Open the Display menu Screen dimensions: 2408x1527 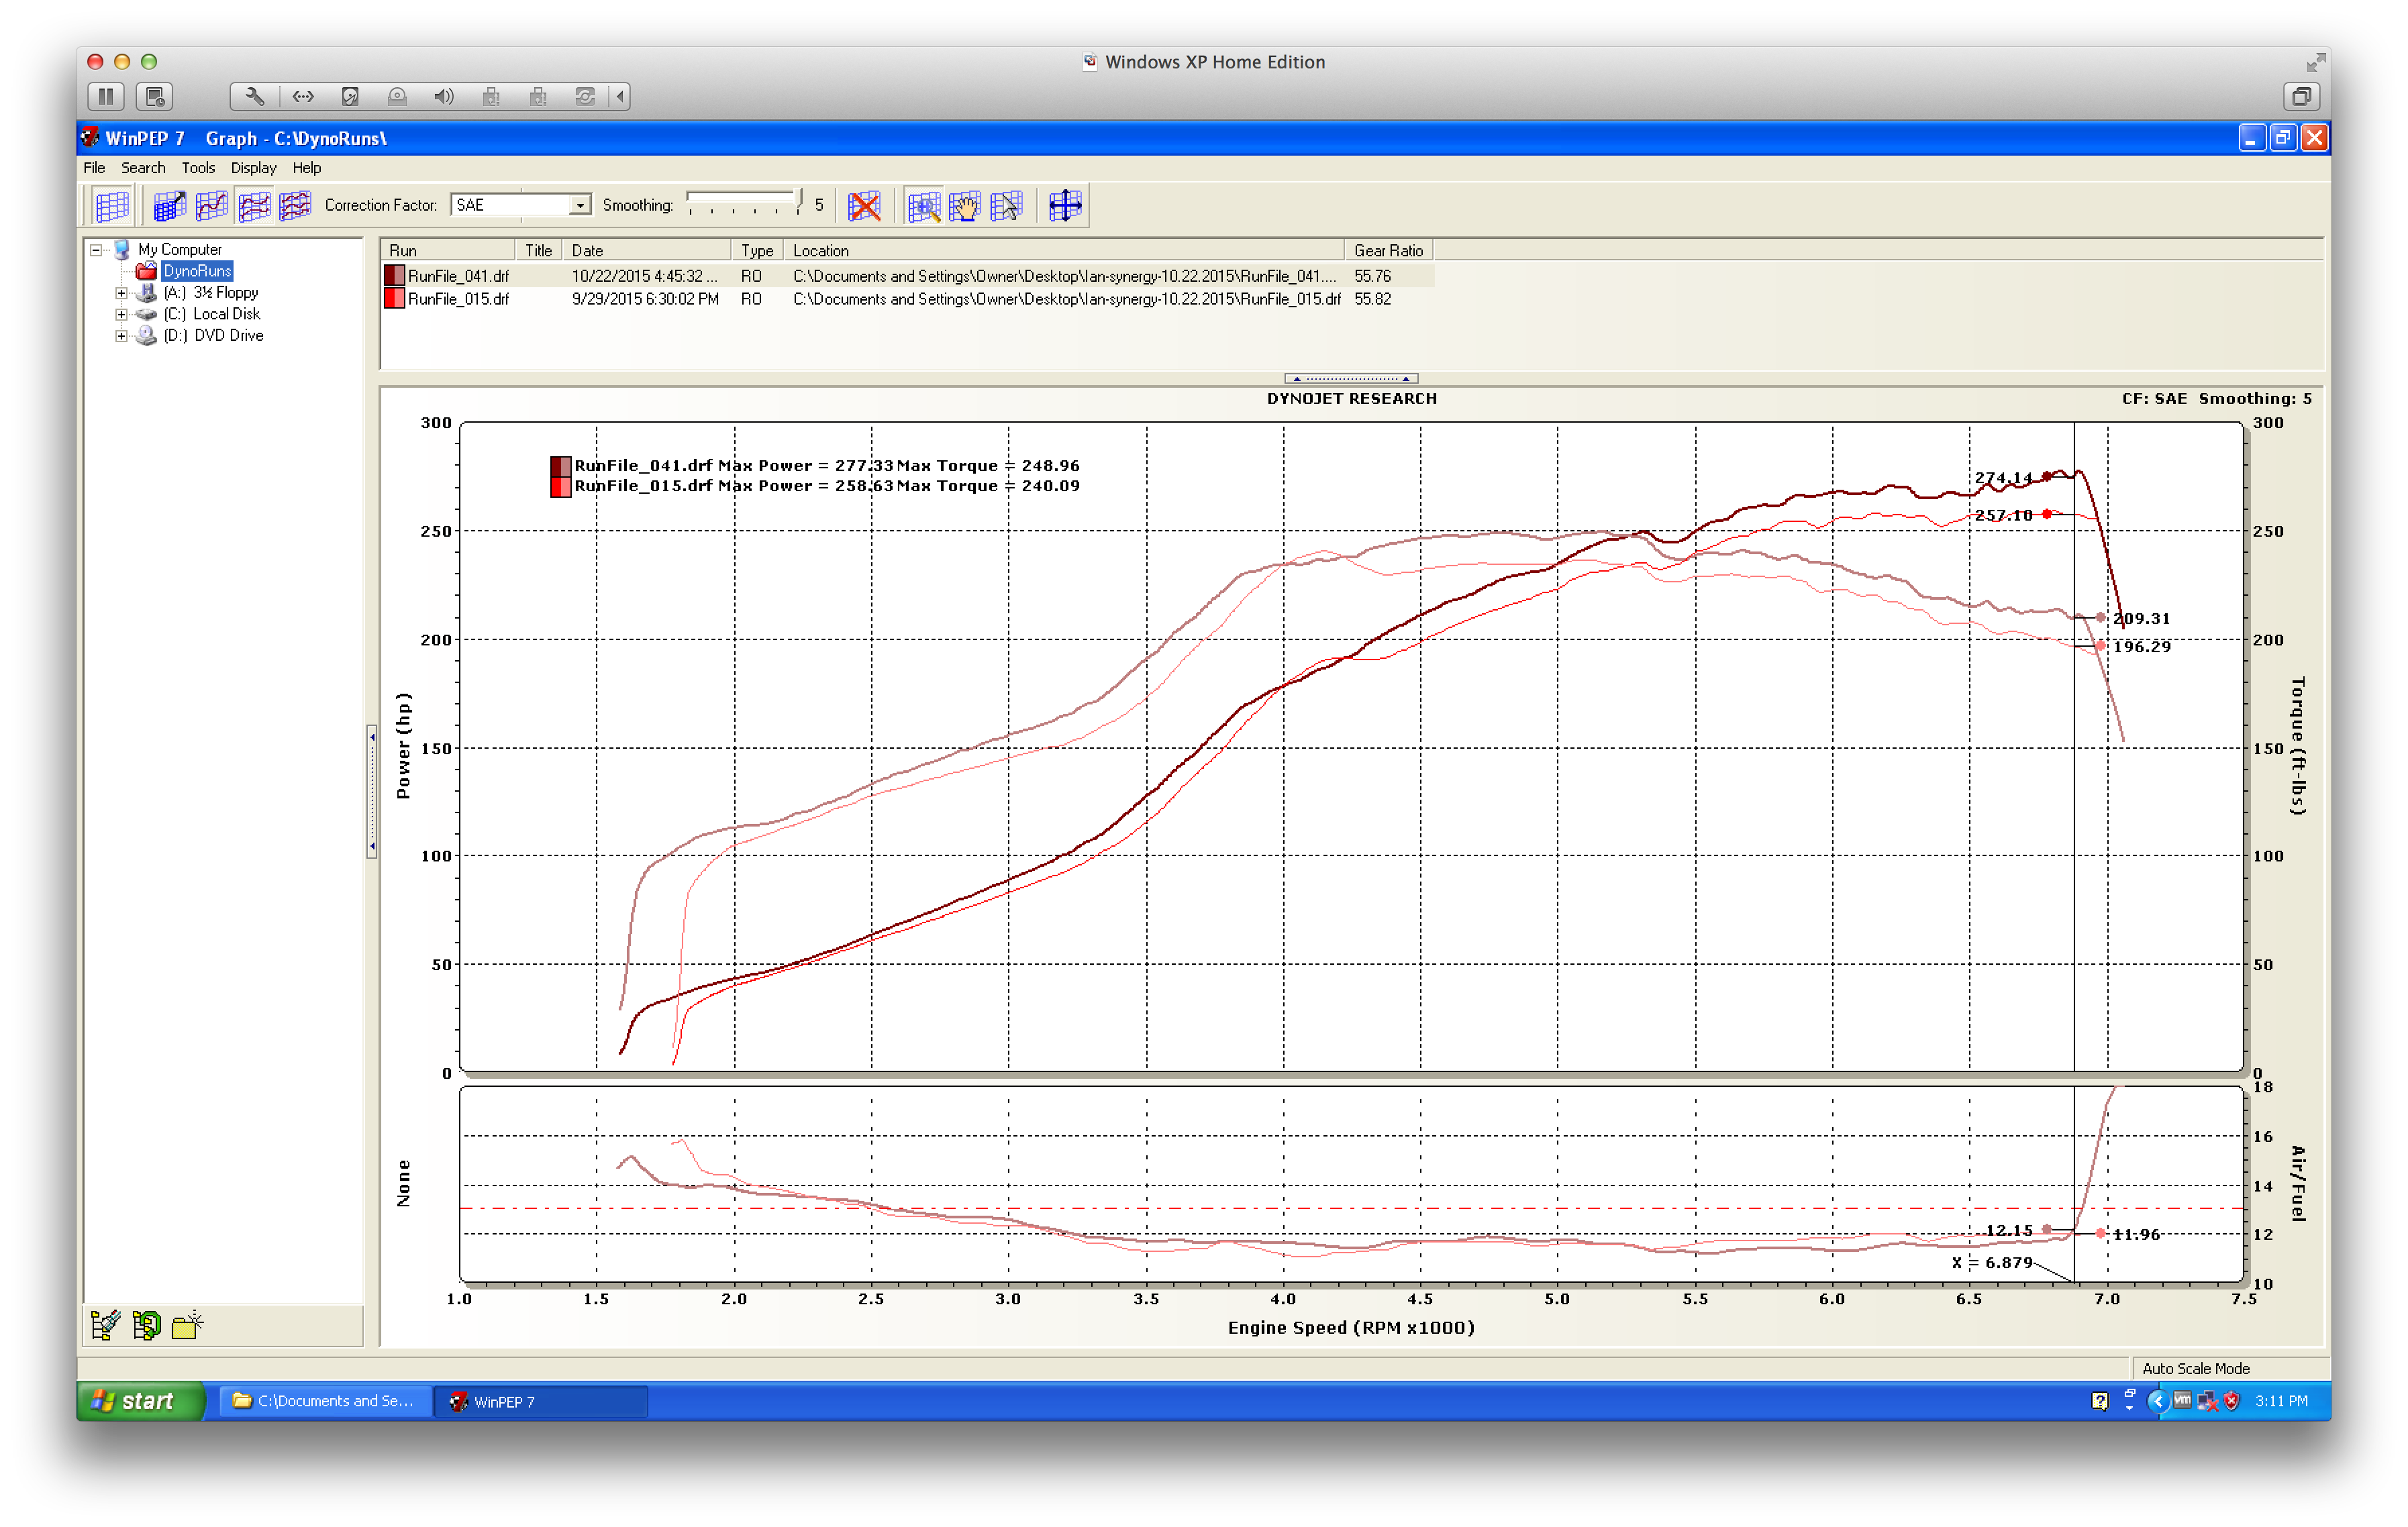tap(253, 168)
